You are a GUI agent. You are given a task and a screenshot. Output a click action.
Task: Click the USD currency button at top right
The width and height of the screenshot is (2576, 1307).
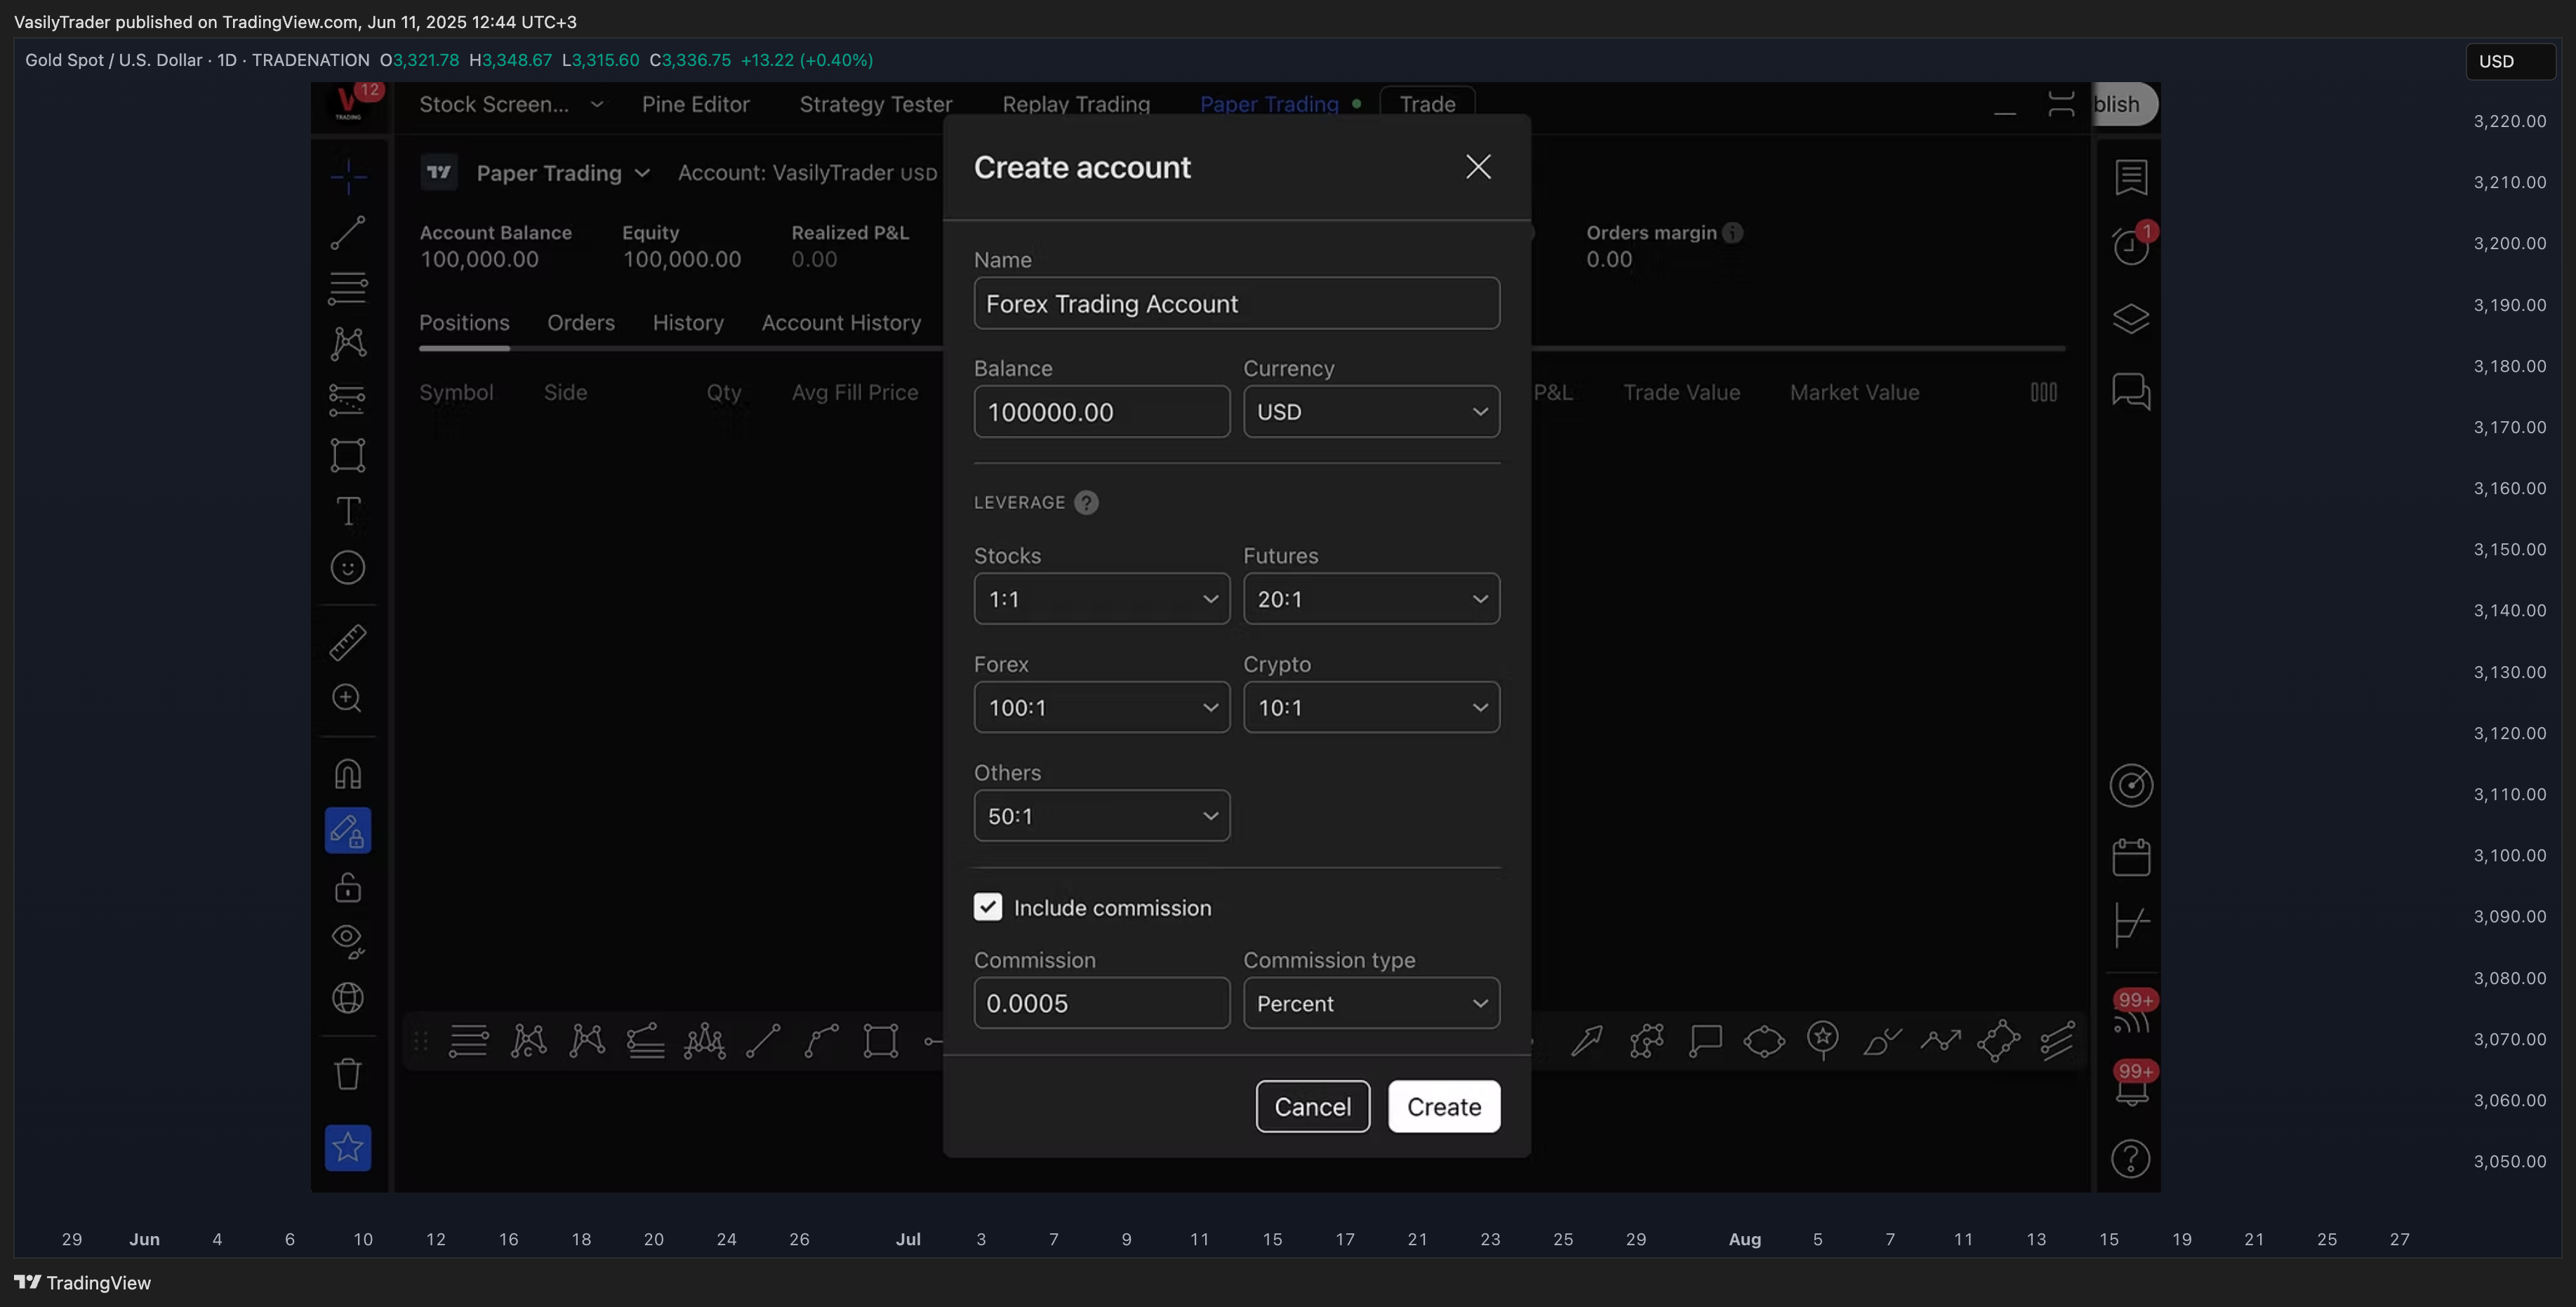coord(2510,61)
